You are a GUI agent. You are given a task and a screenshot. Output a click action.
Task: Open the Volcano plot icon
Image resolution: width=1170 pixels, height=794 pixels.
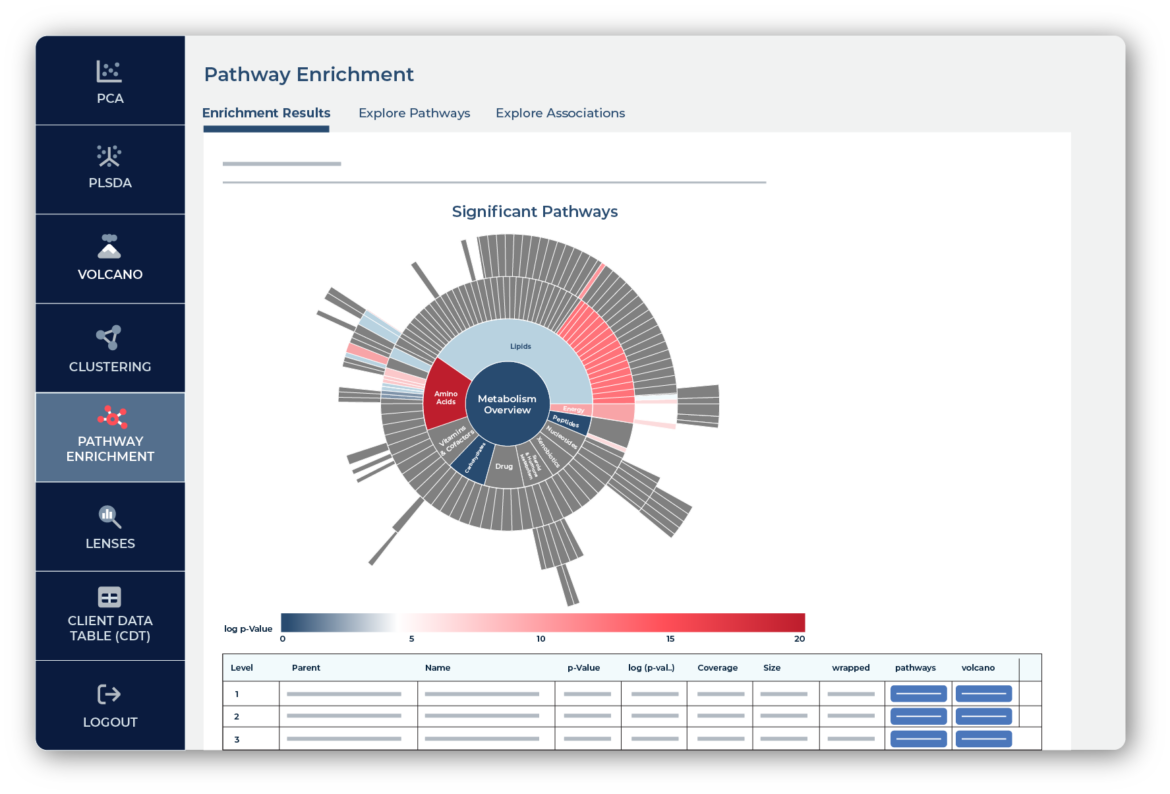(x=109, y=246)
